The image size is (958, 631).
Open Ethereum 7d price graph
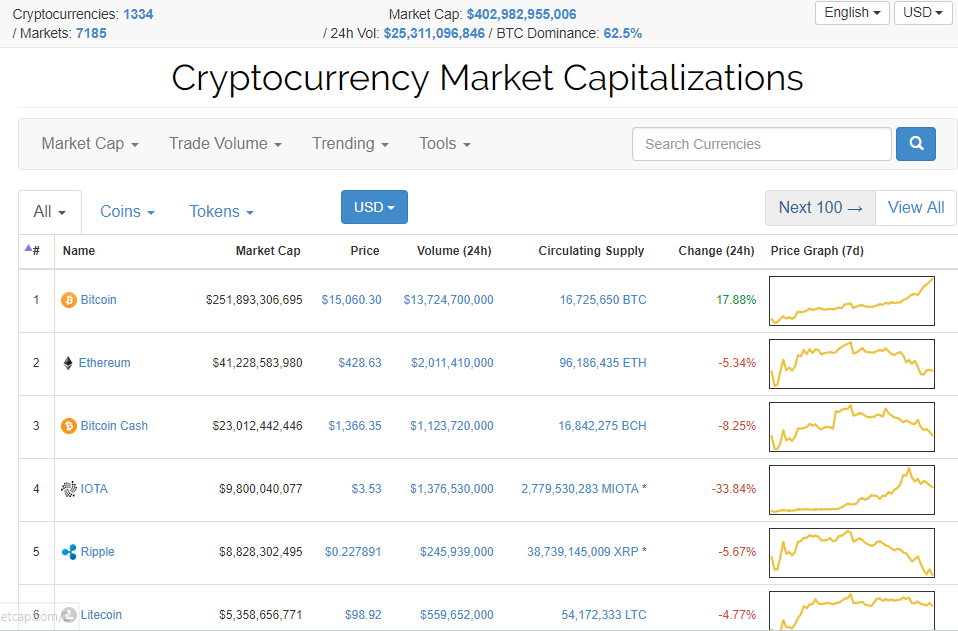tap(852, 363)
